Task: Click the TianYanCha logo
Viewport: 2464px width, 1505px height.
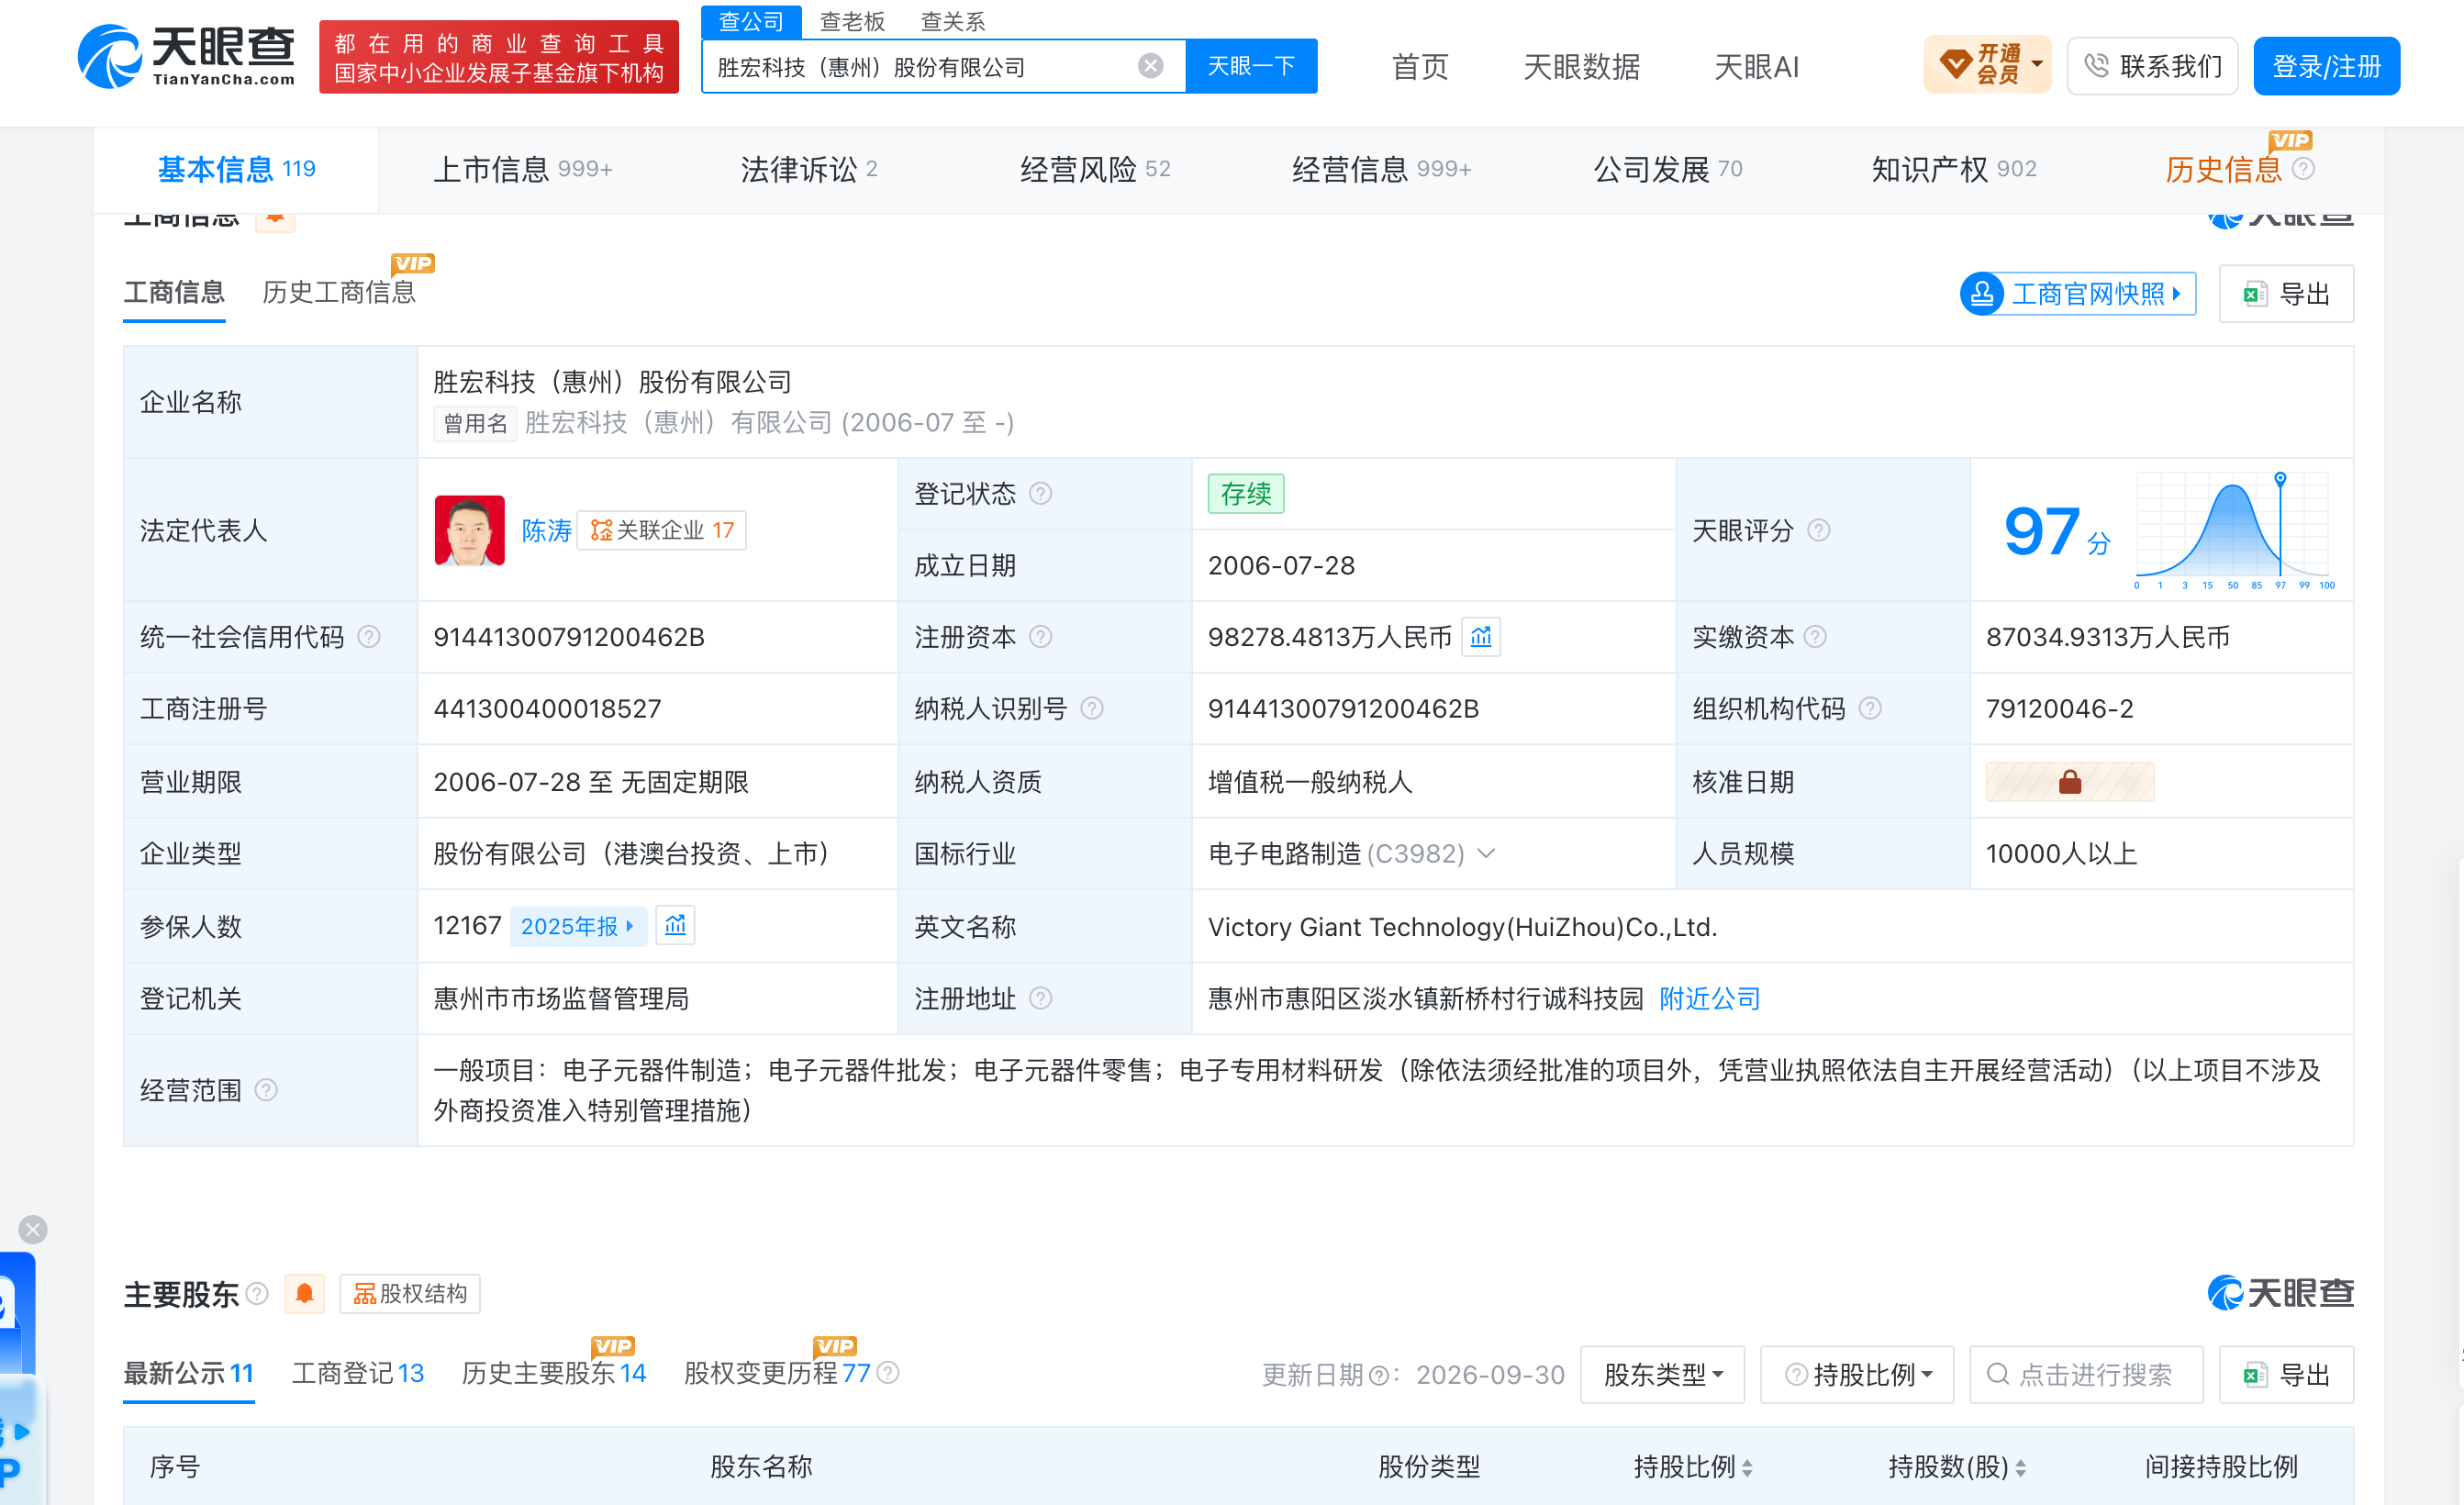Action: [x=186, y=56]
